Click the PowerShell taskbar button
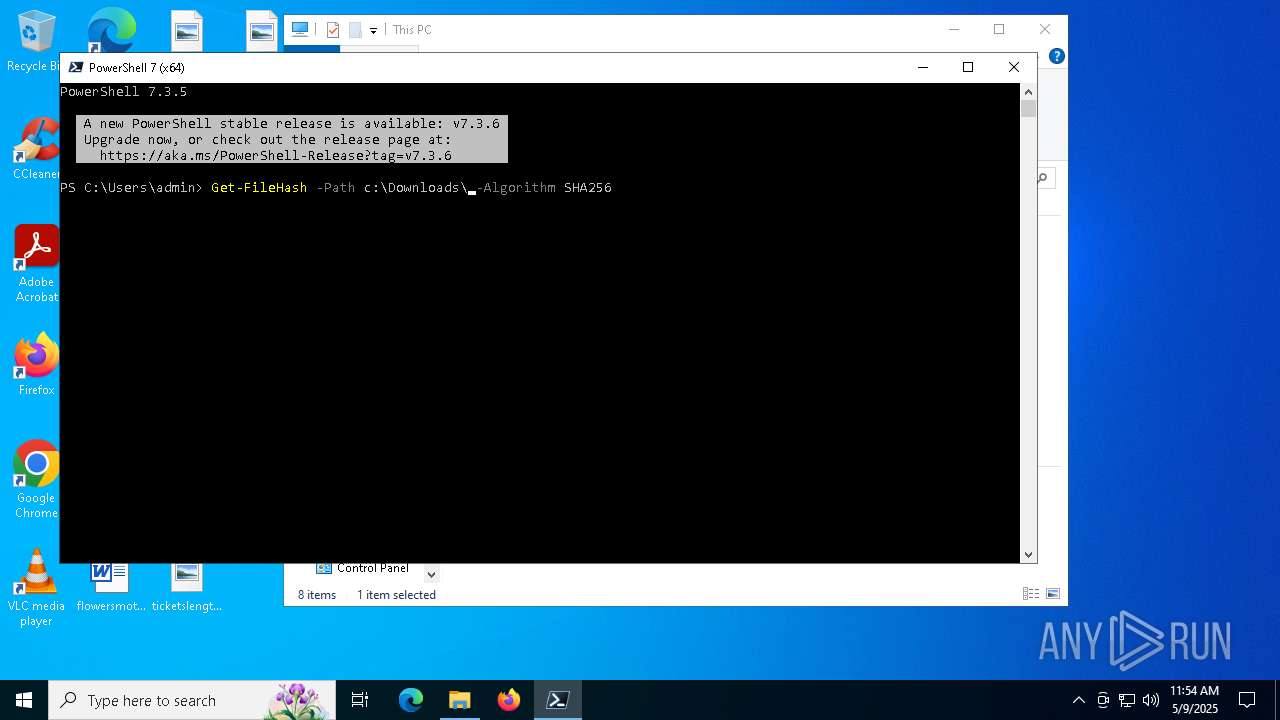The height and width of the screenshot is (720, 1280). click(558, 700)
